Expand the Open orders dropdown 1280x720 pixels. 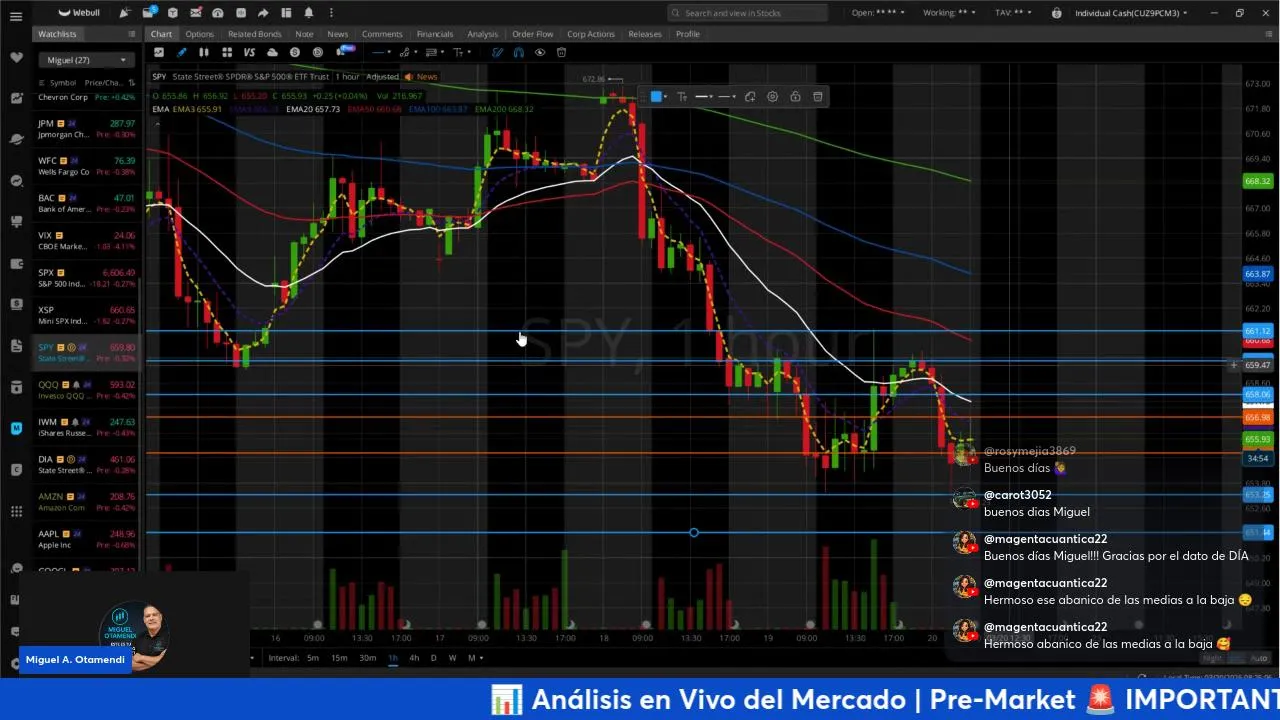(878, 13)
